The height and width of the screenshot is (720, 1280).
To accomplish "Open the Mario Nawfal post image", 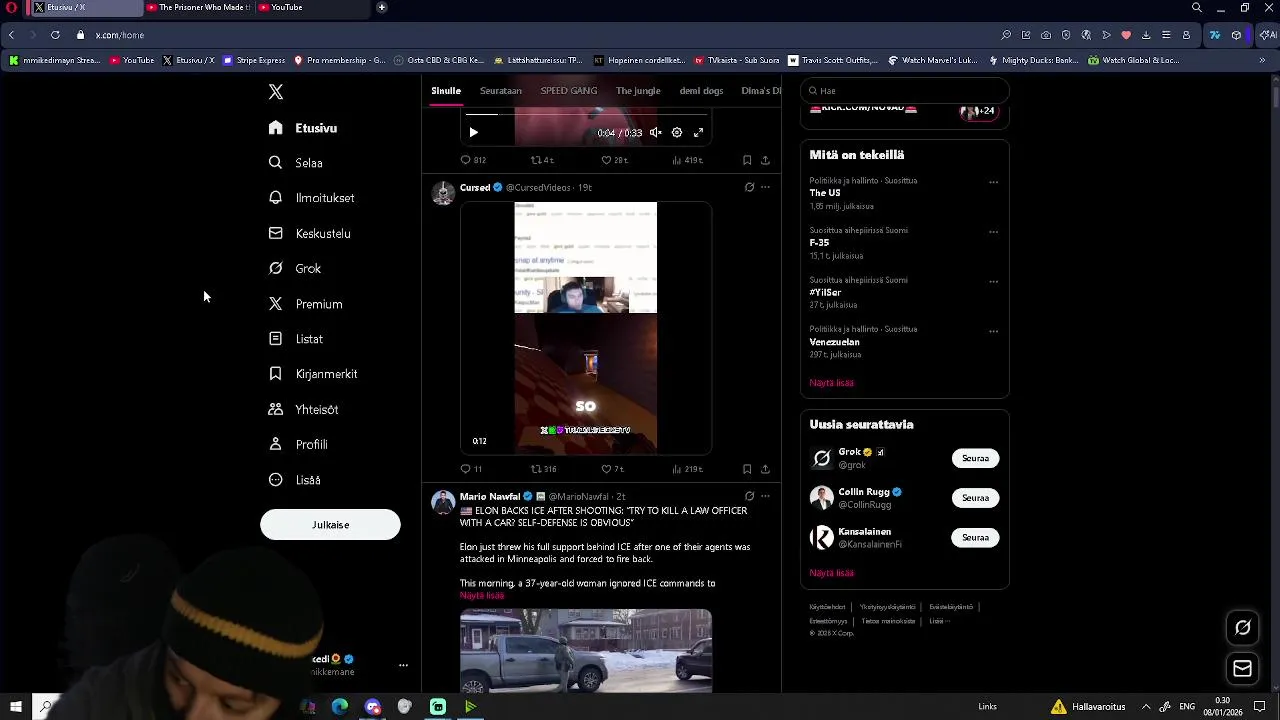I will [x=586, y=650].
